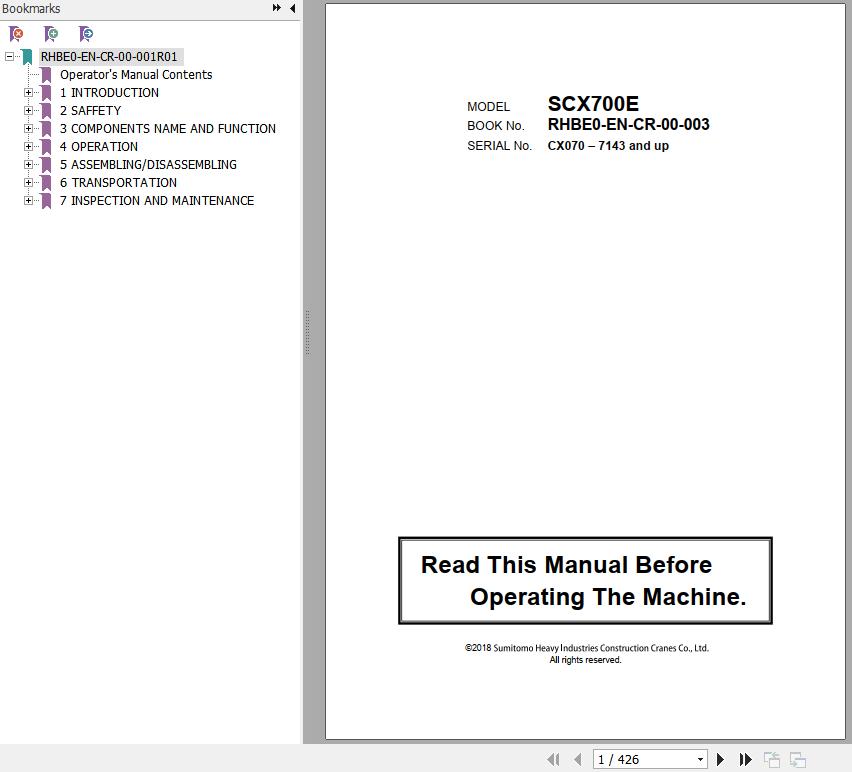Click the SCX700E model text on page
This screenshot has height=772, width=852.
point(593,103)
